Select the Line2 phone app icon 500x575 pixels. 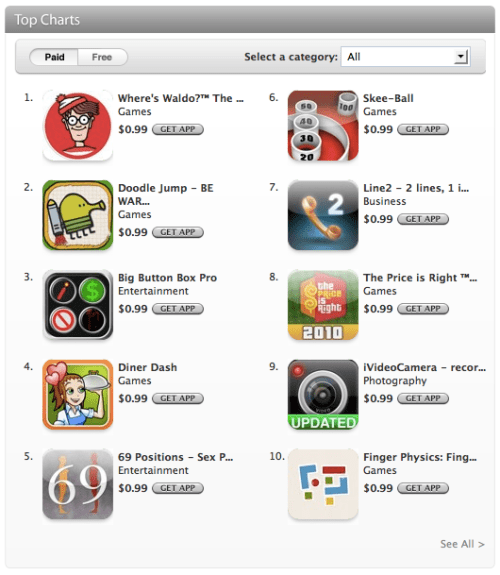coord(323,215)
